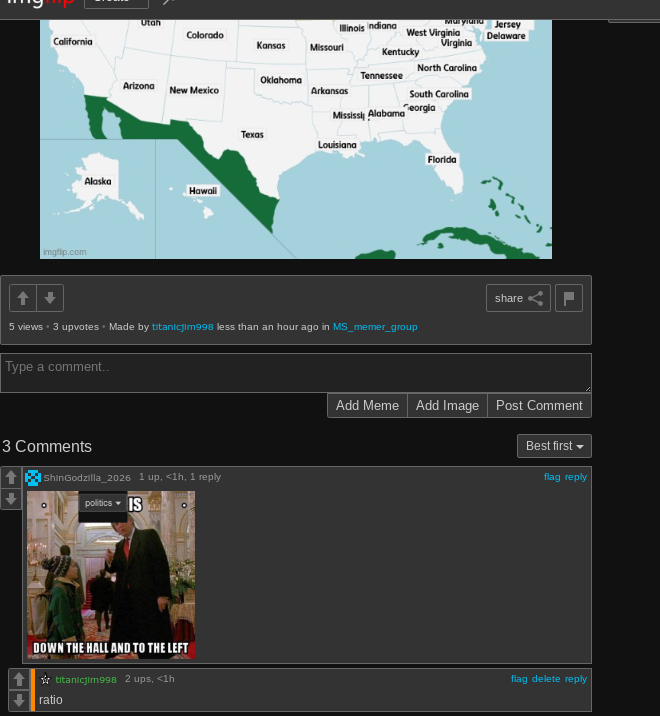Screen dimensions: 660x716
Task: Upvote the 'ratio' comment
Action: [x=18, y=680]
